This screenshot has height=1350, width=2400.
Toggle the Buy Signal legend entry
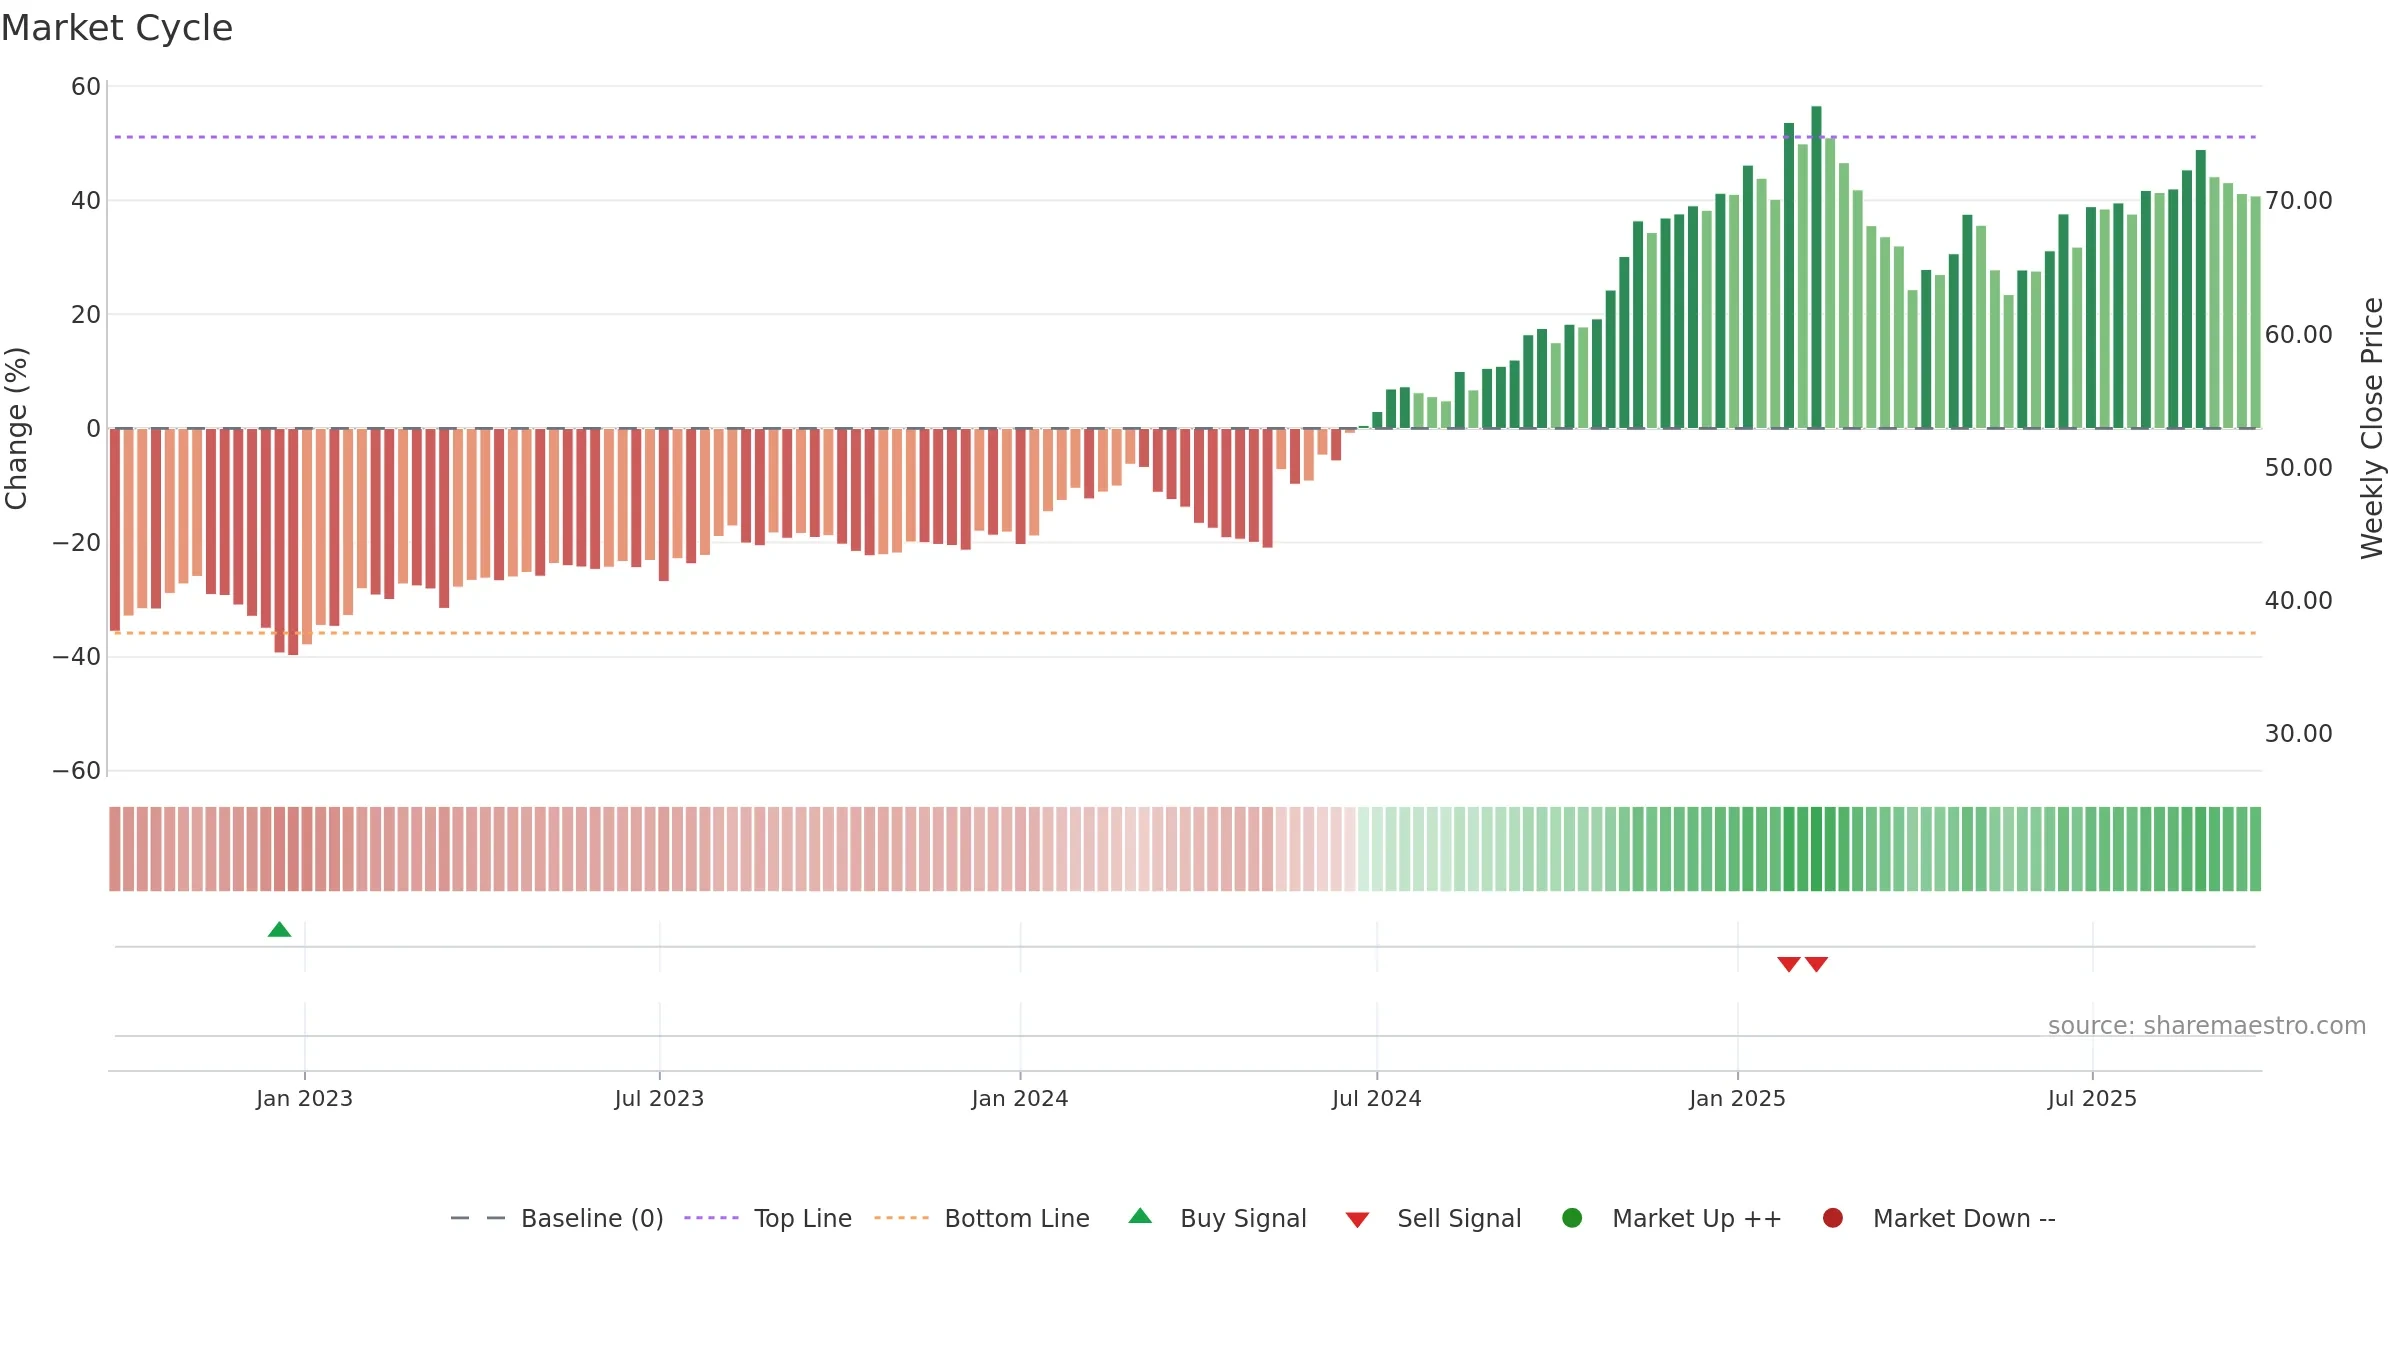coord(1217,1218)
